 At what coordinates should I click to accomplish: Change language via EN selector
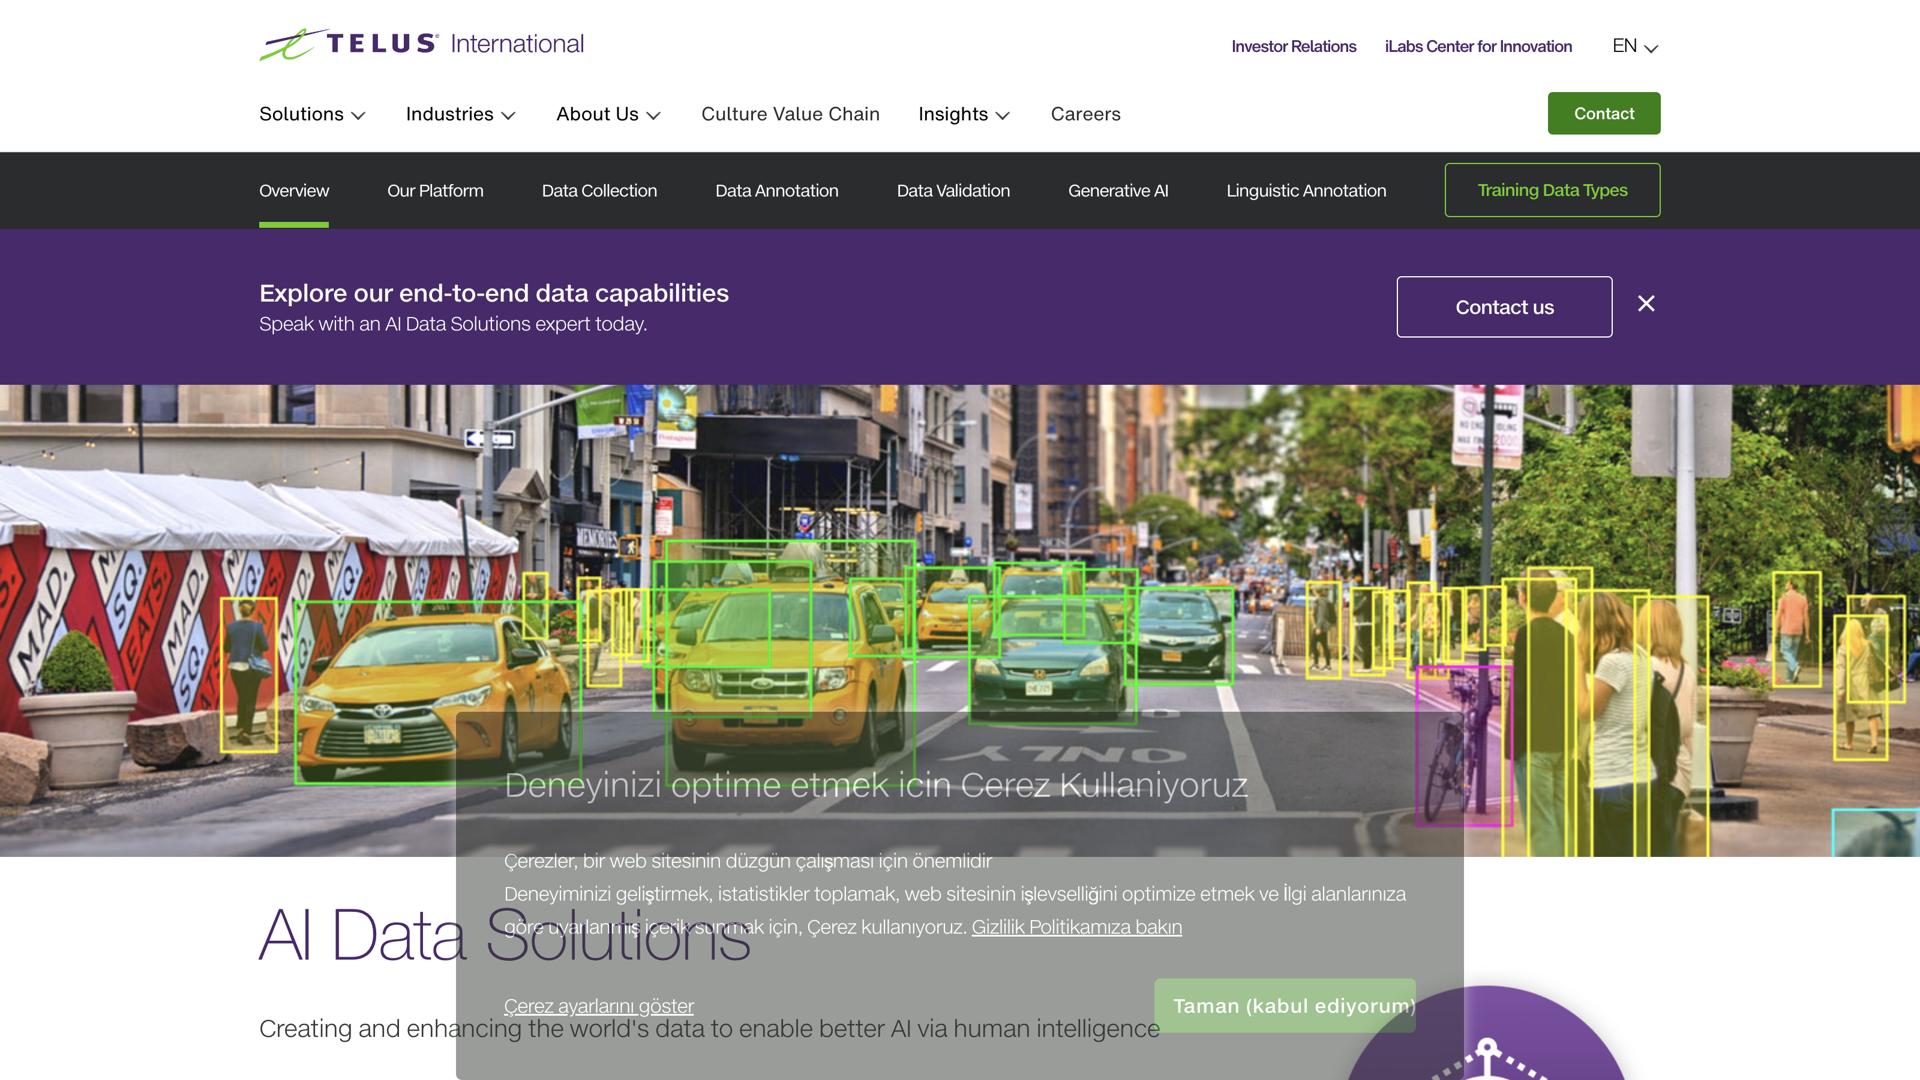(x=1635, y=46)
